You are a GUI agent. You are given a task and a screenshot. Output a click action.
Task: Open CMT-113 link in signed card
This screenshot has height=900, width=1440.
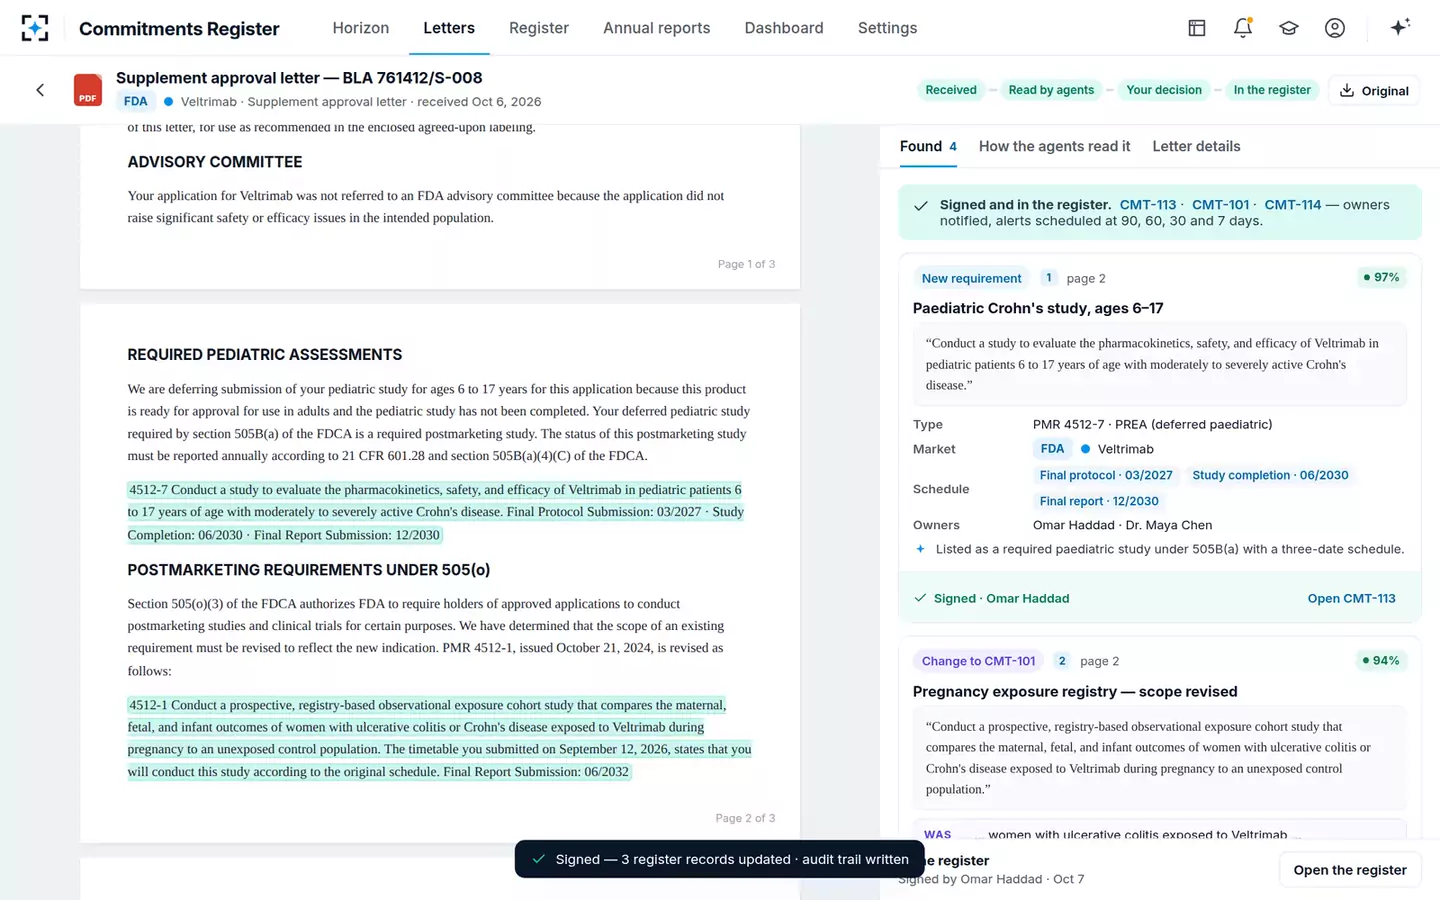[1351, 598]
